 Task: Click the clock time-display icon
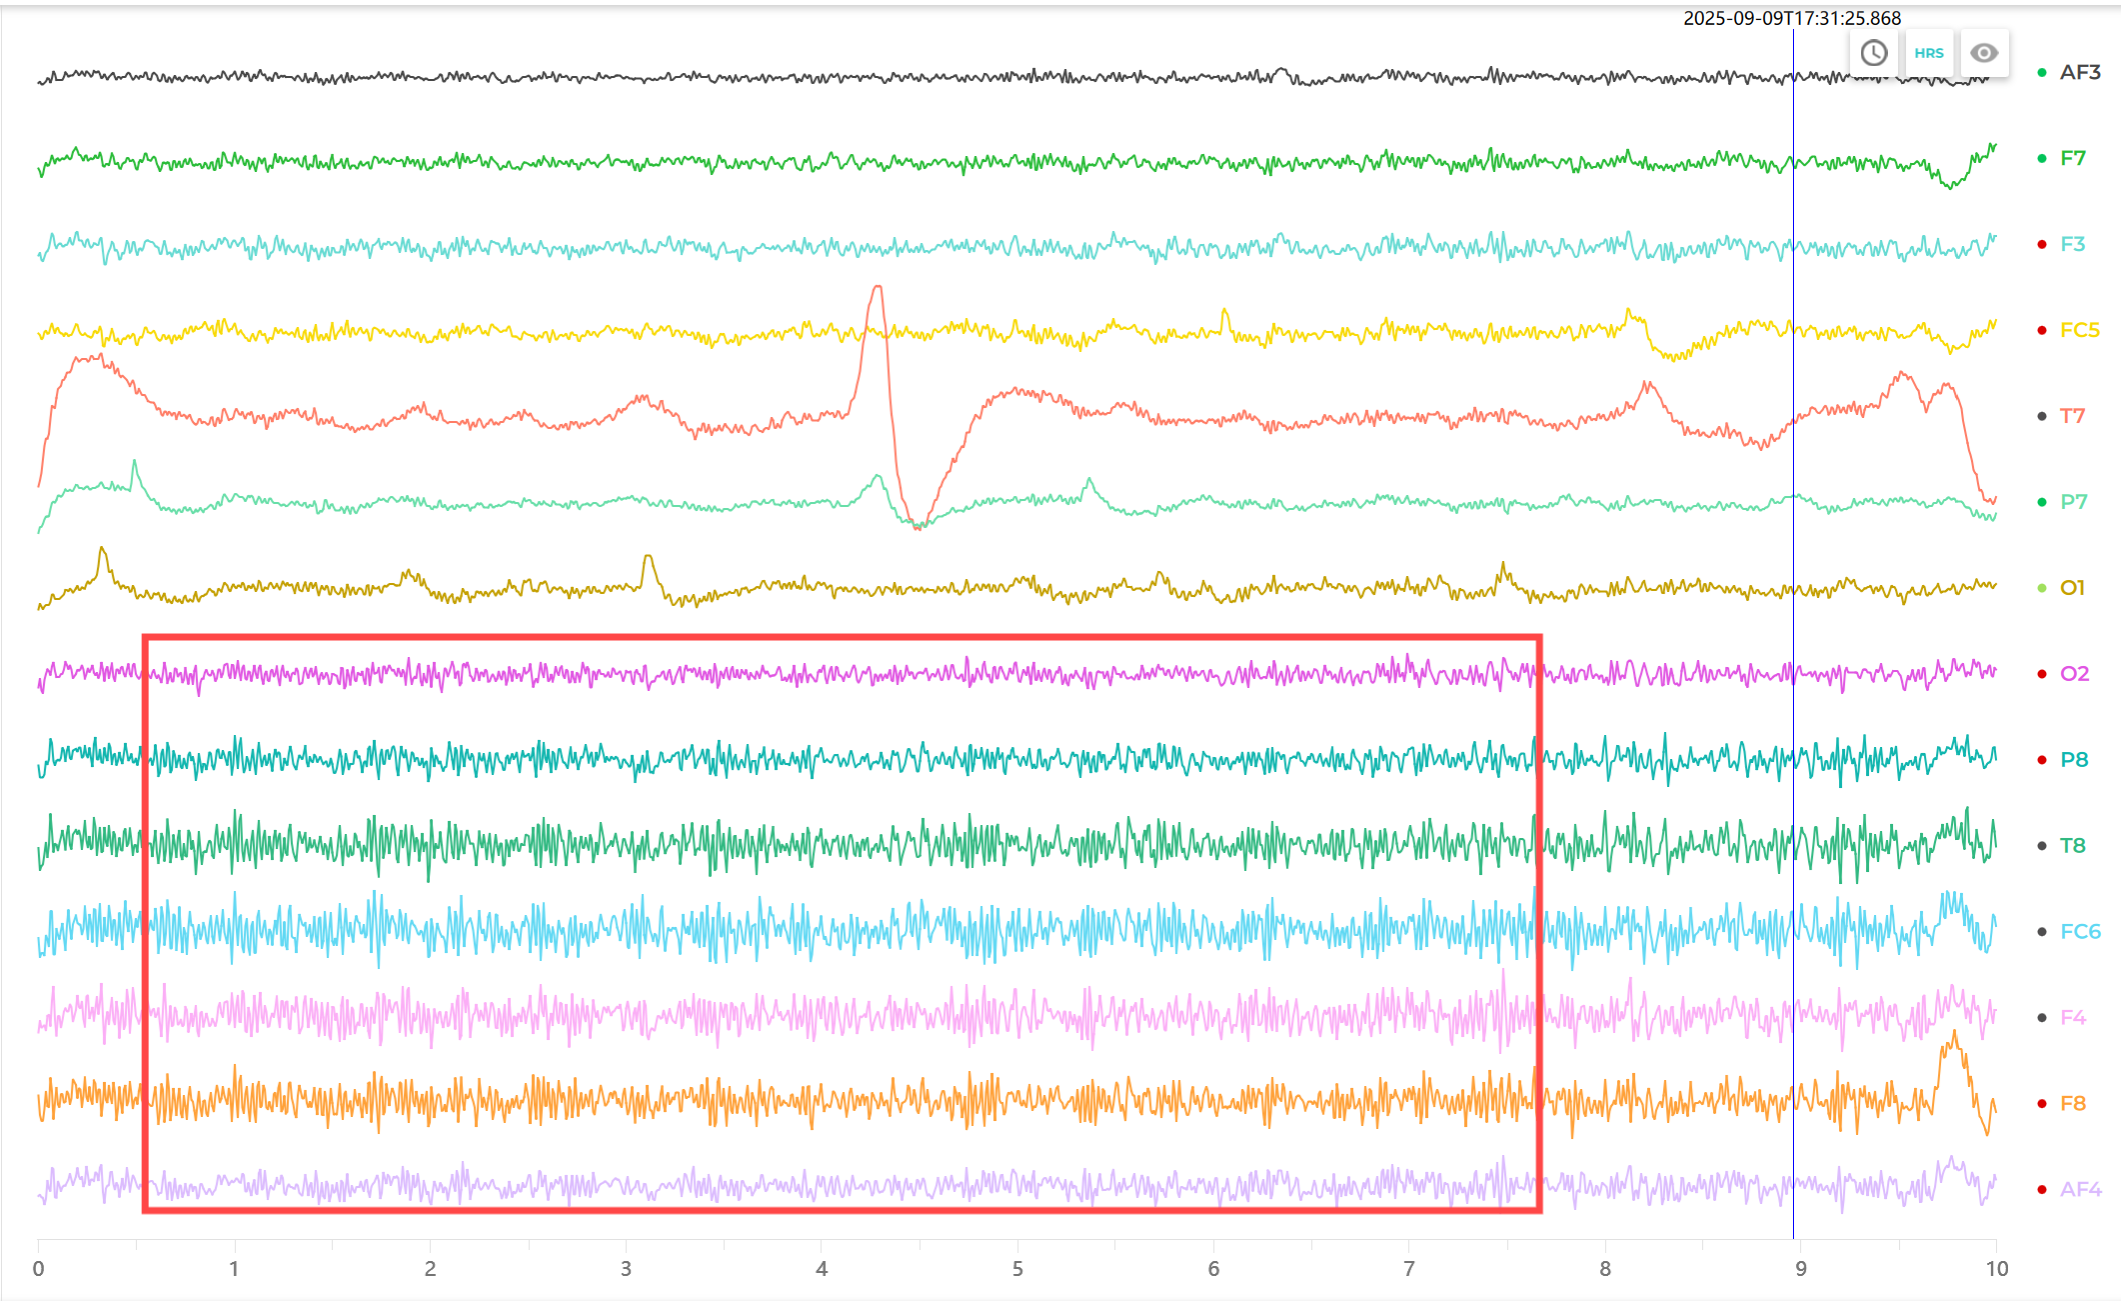1874,53
